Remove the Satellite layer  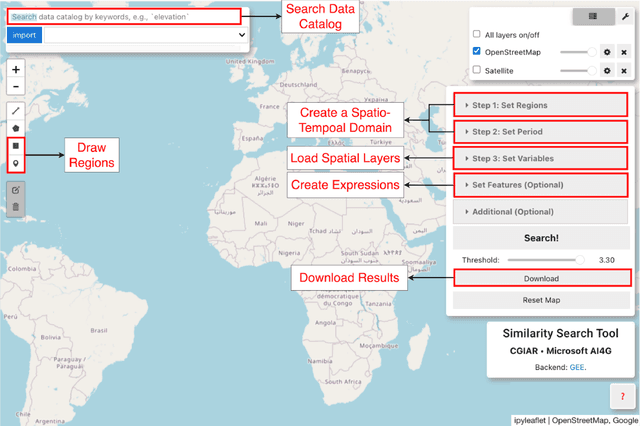624,71
